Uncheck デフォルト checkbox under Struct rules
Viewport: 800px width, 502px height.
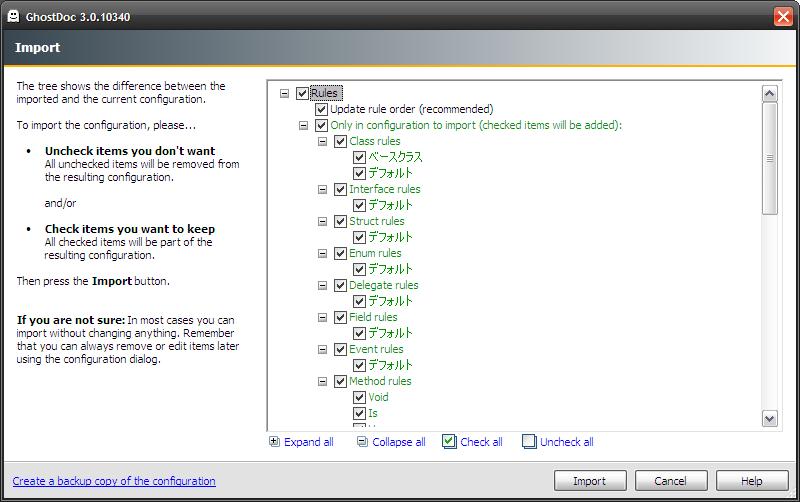[359, 237]
